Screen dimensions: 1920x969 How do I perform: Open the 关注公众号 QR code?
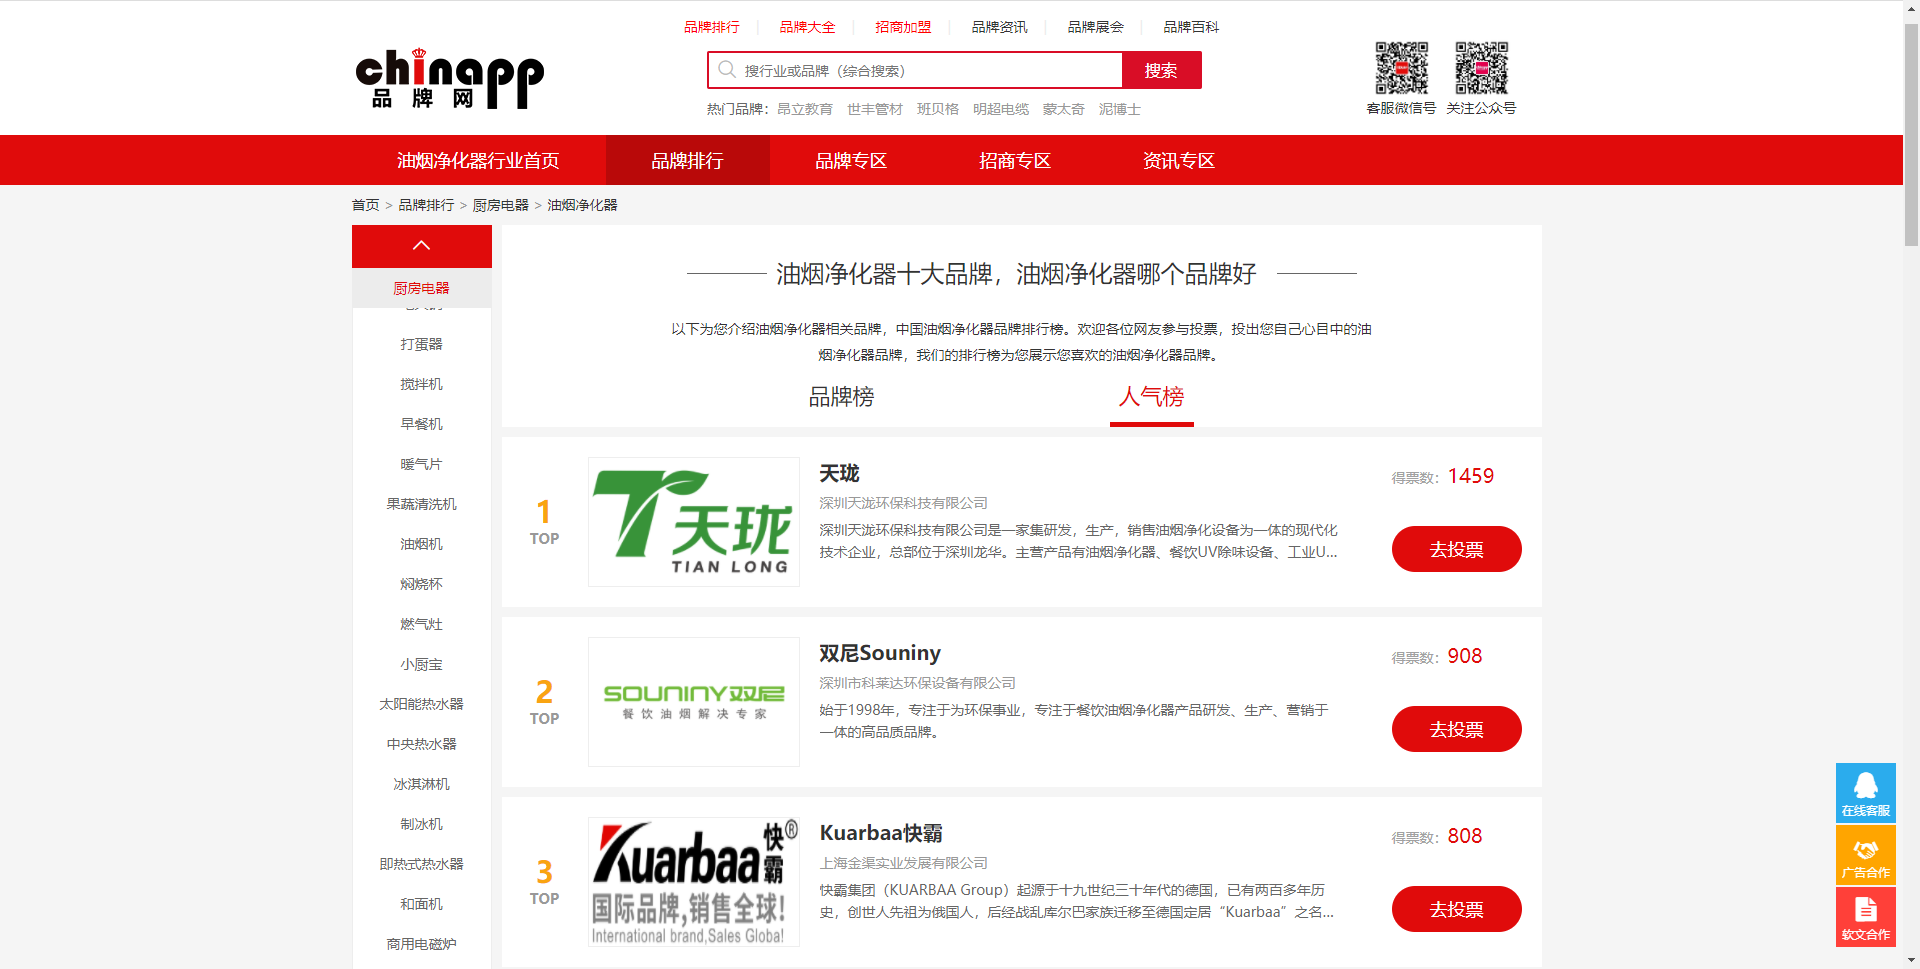point(1481,68)
